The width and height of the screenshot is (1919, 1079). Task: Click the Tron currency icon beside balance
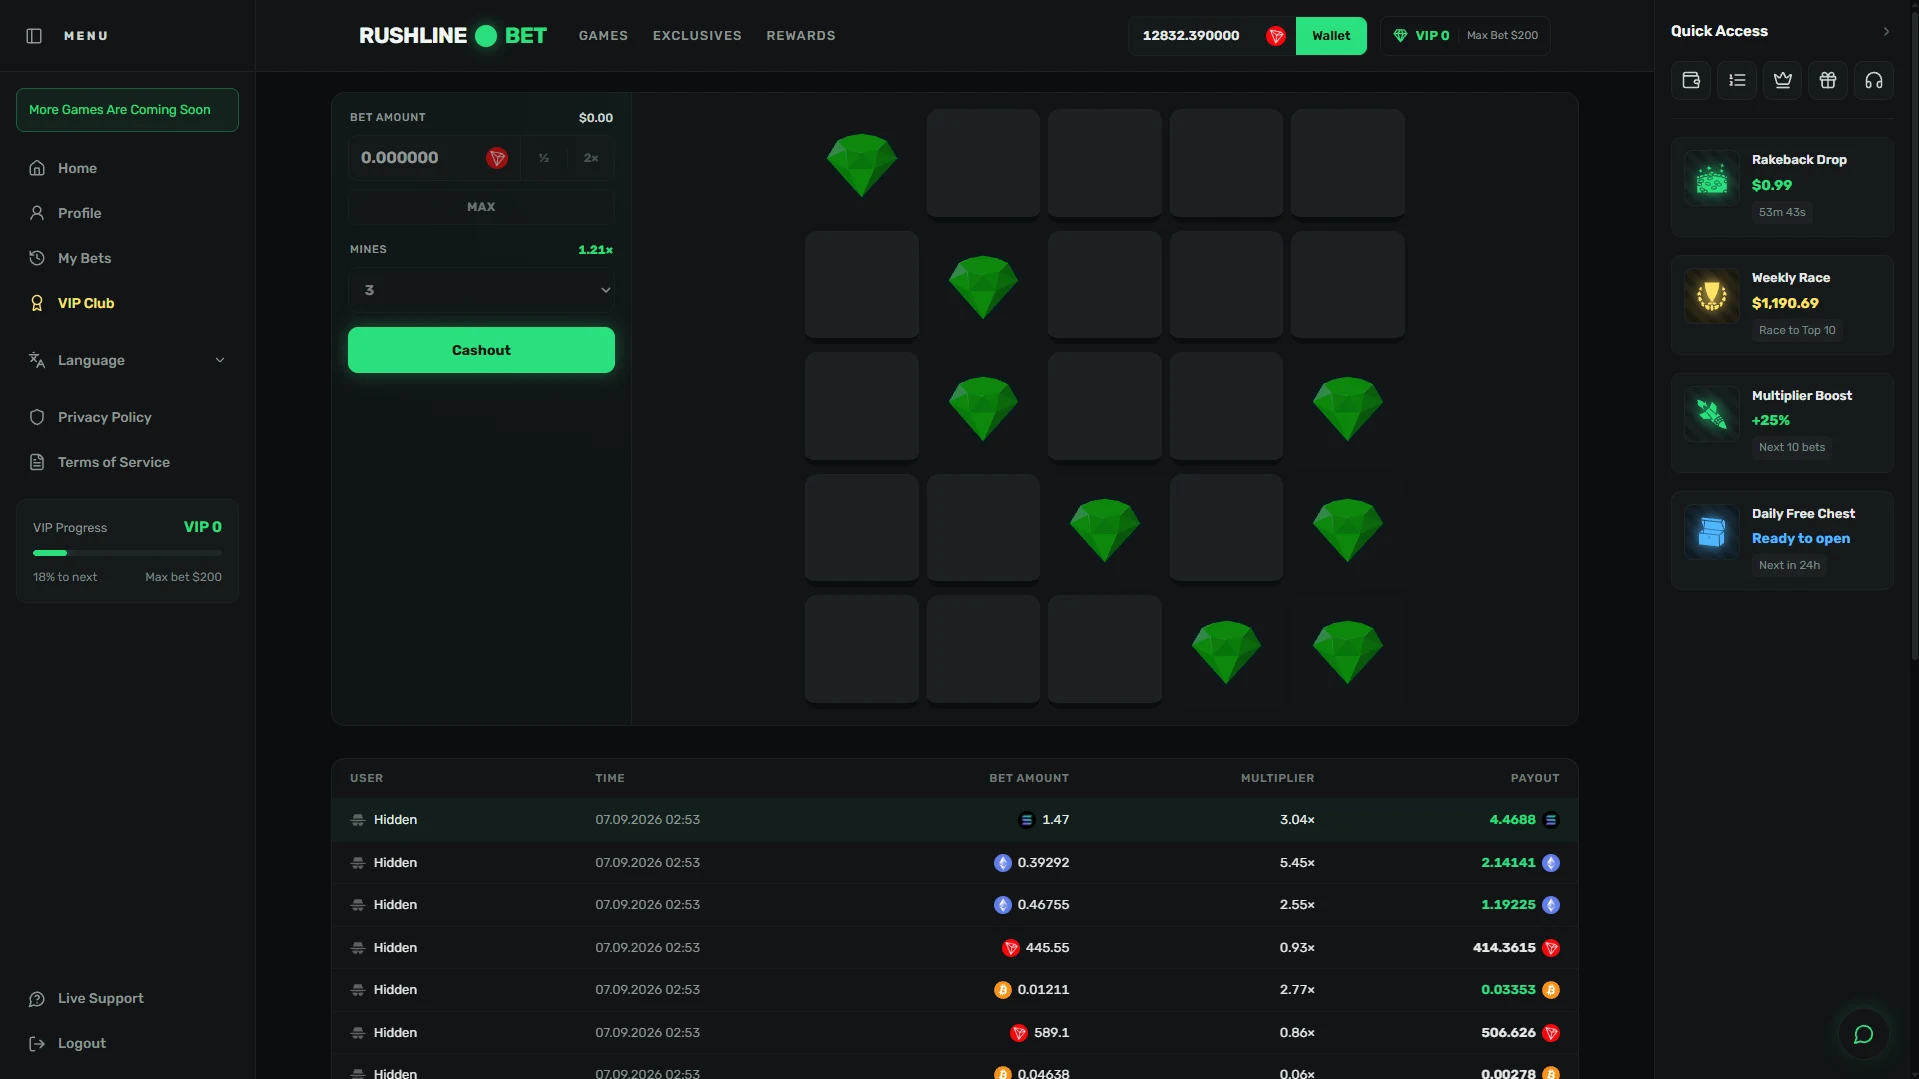tap(1275, 36)
